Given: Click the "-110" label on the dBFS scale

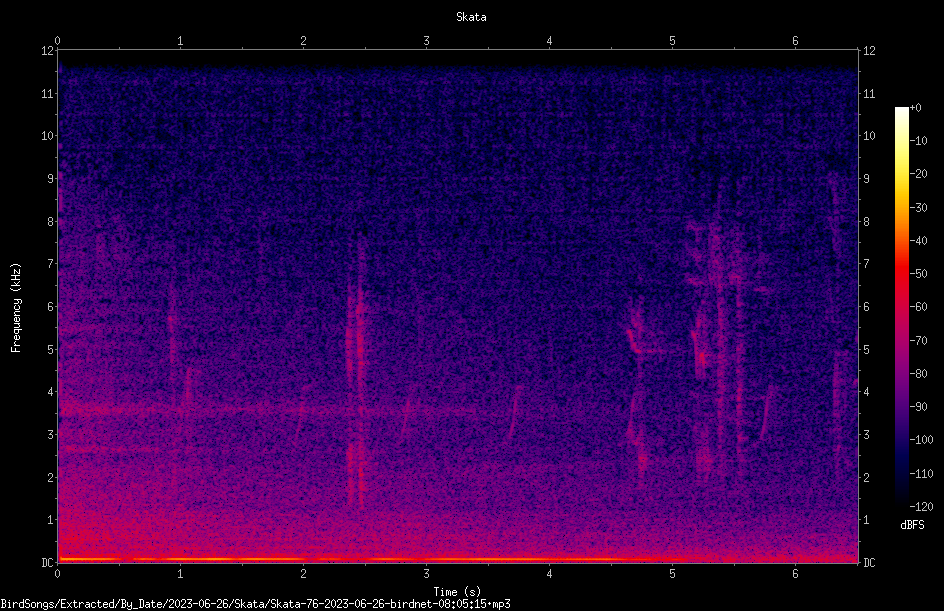Looking at the screenshot, I should (921, 474).
